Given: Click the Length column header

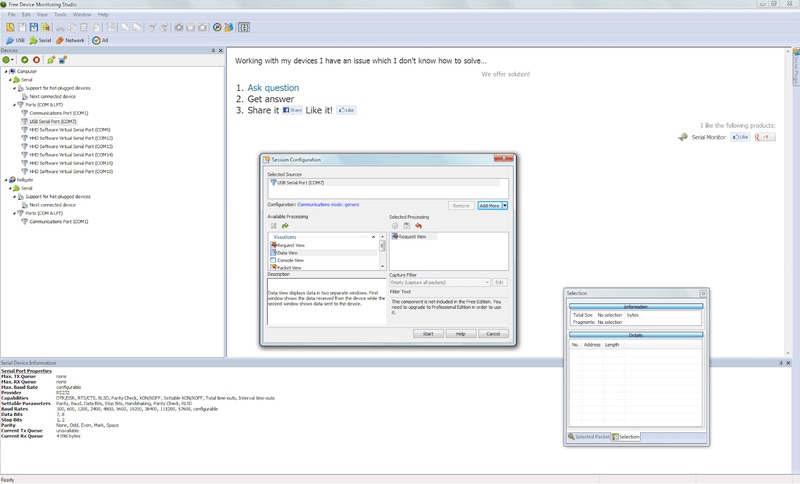Looking at the screenshot, I should (612, 345).
